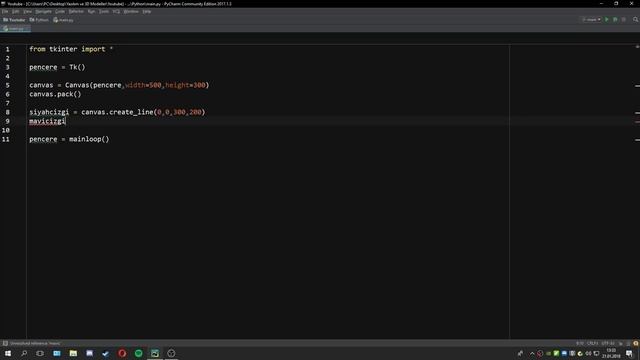640x360 pixels.
Task: Open Task View on the taskbar
Action: [40, 353]
